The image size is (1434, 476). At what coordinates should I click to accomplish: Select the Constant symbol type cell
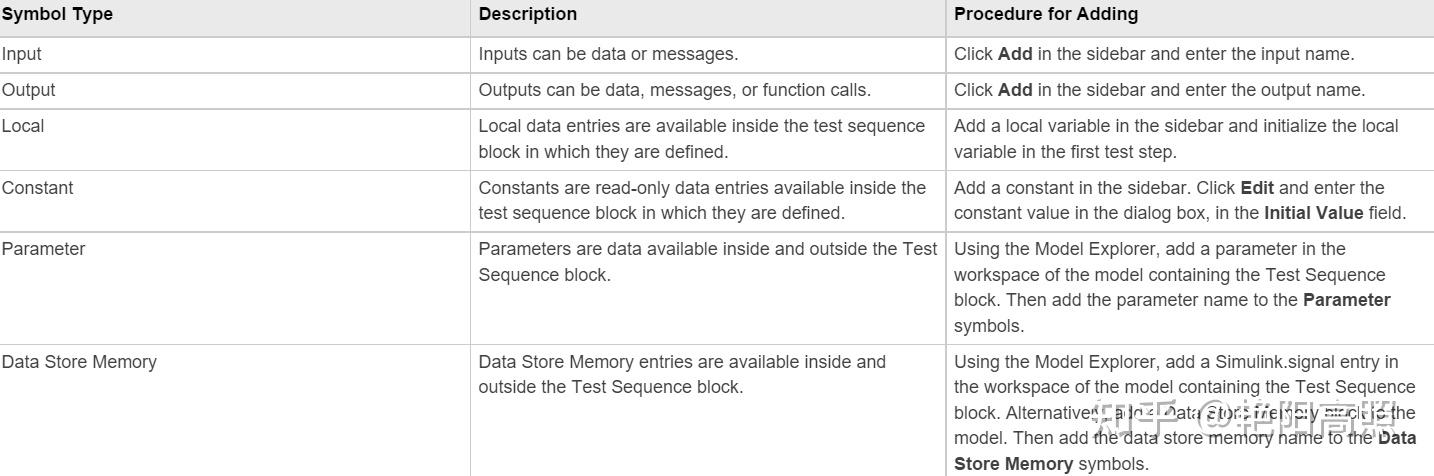tap(37, 188)
